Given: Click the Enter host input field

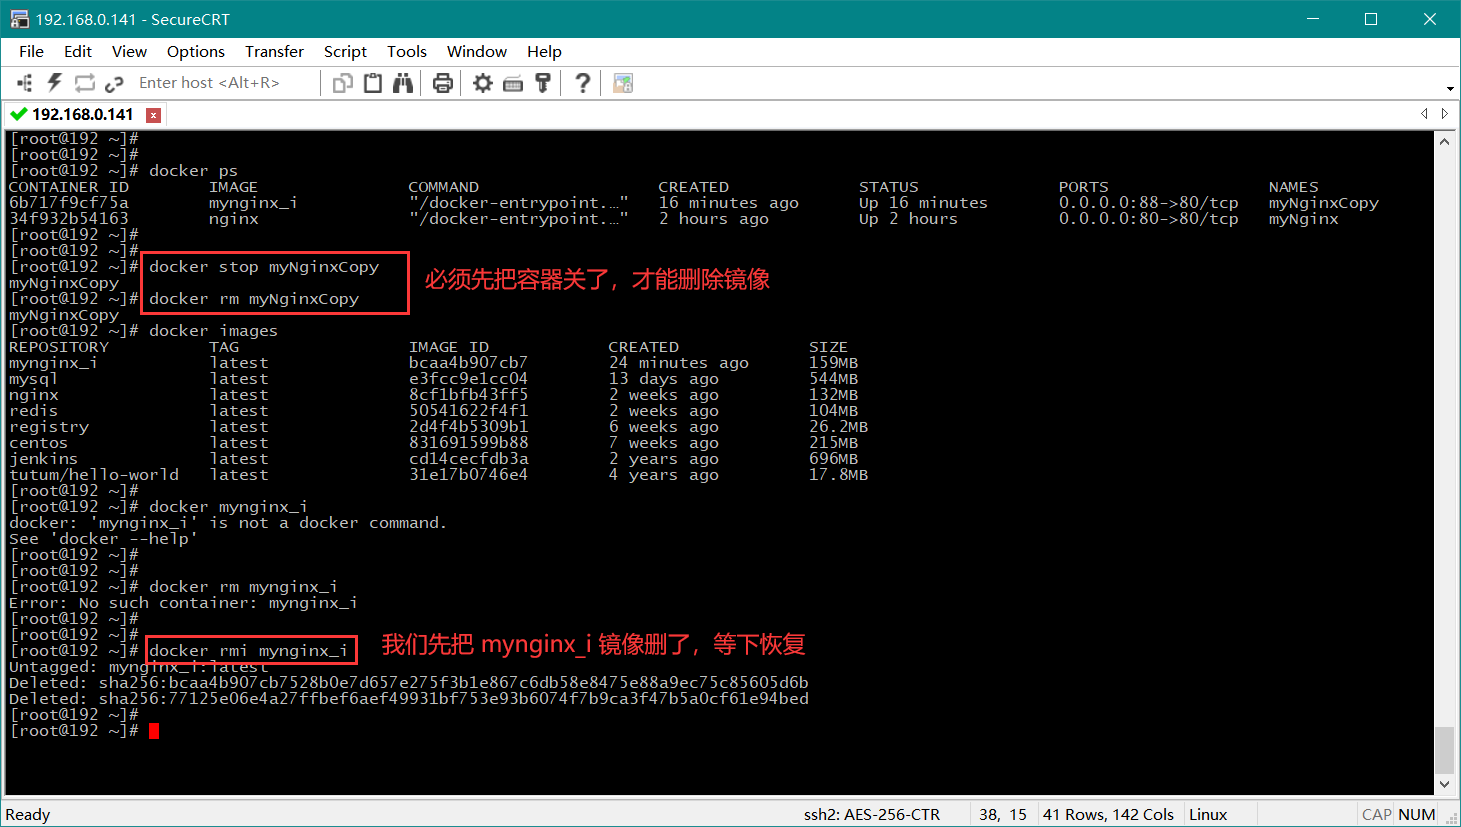Looking at the screenshot, I should coord(209,83).
